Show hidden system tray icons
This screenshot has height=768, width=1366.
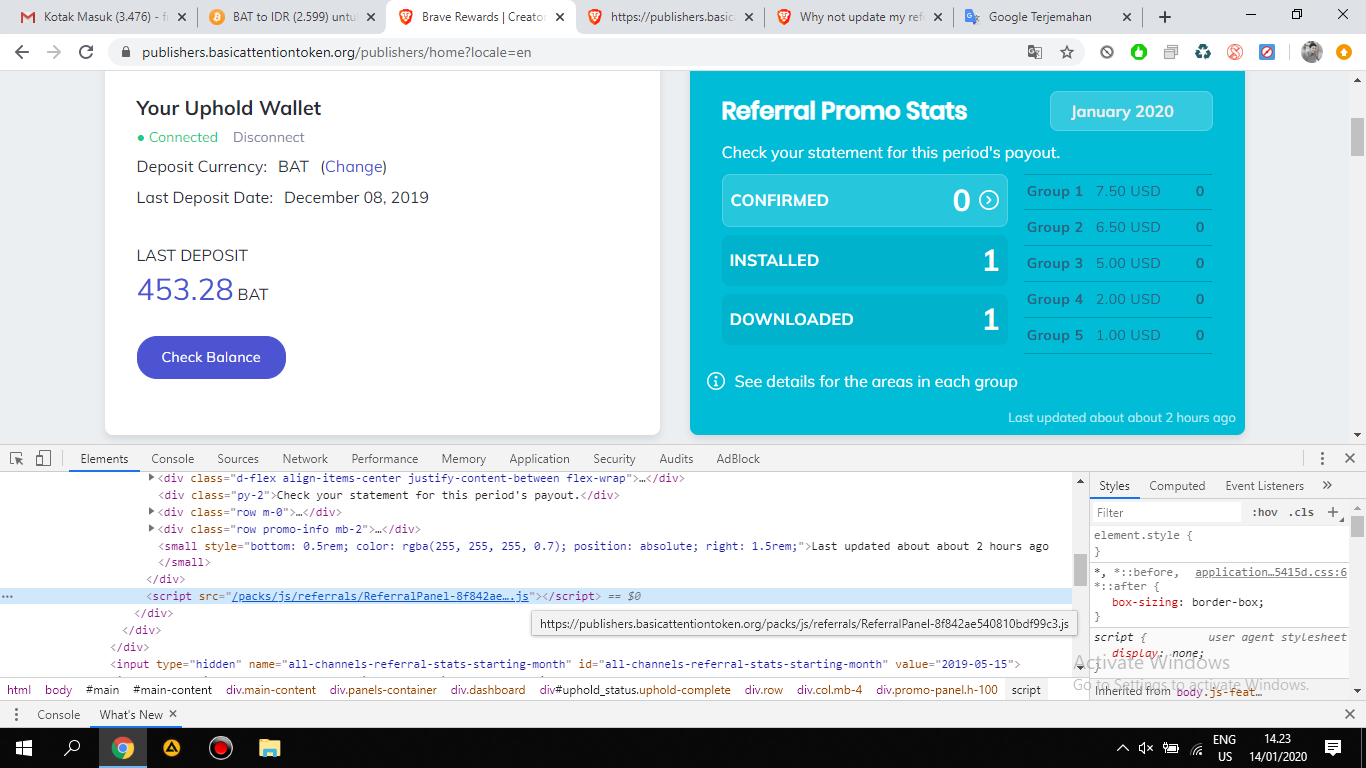pyautogui.click(x=1123, y=747)
